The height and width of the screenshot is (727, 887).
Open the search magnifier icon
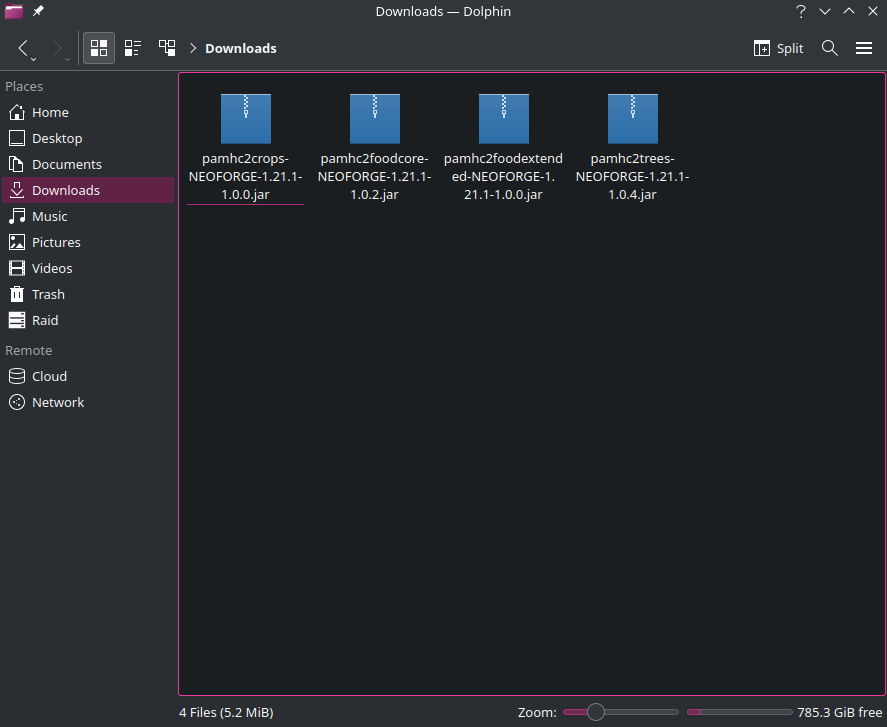[829, 48]
